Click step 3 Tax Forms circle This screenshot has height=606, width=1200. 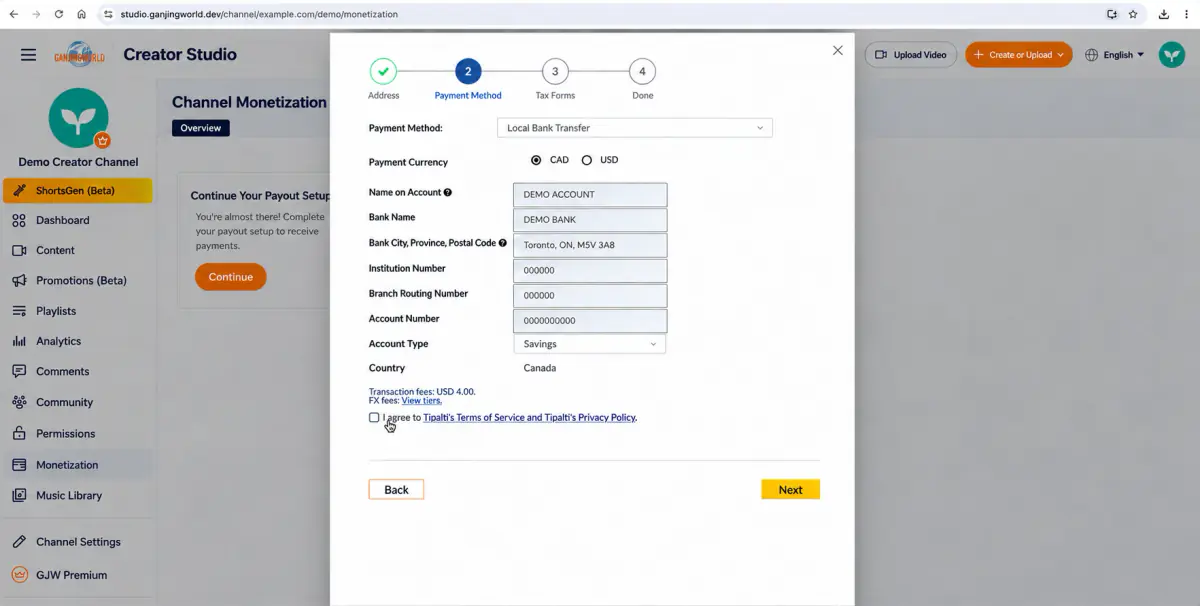[555, 71]
